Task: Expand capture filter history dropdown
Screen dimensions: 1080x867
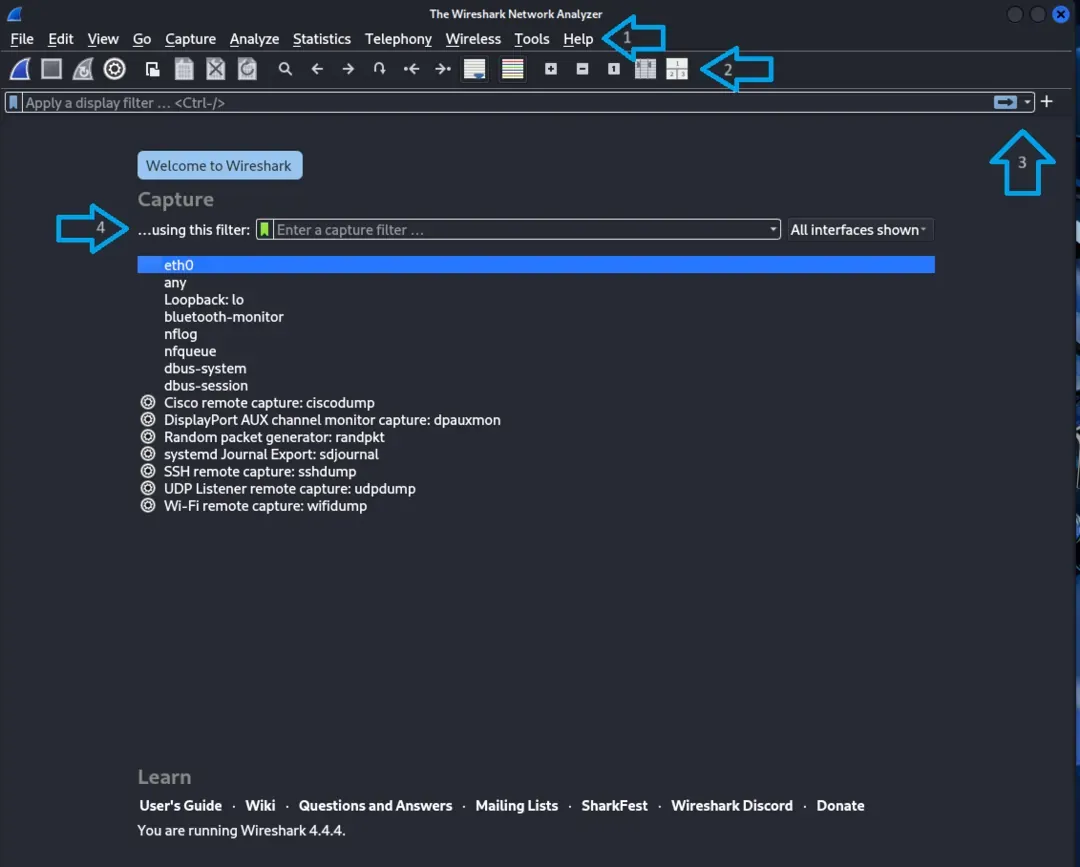Action: click(773, 229)
